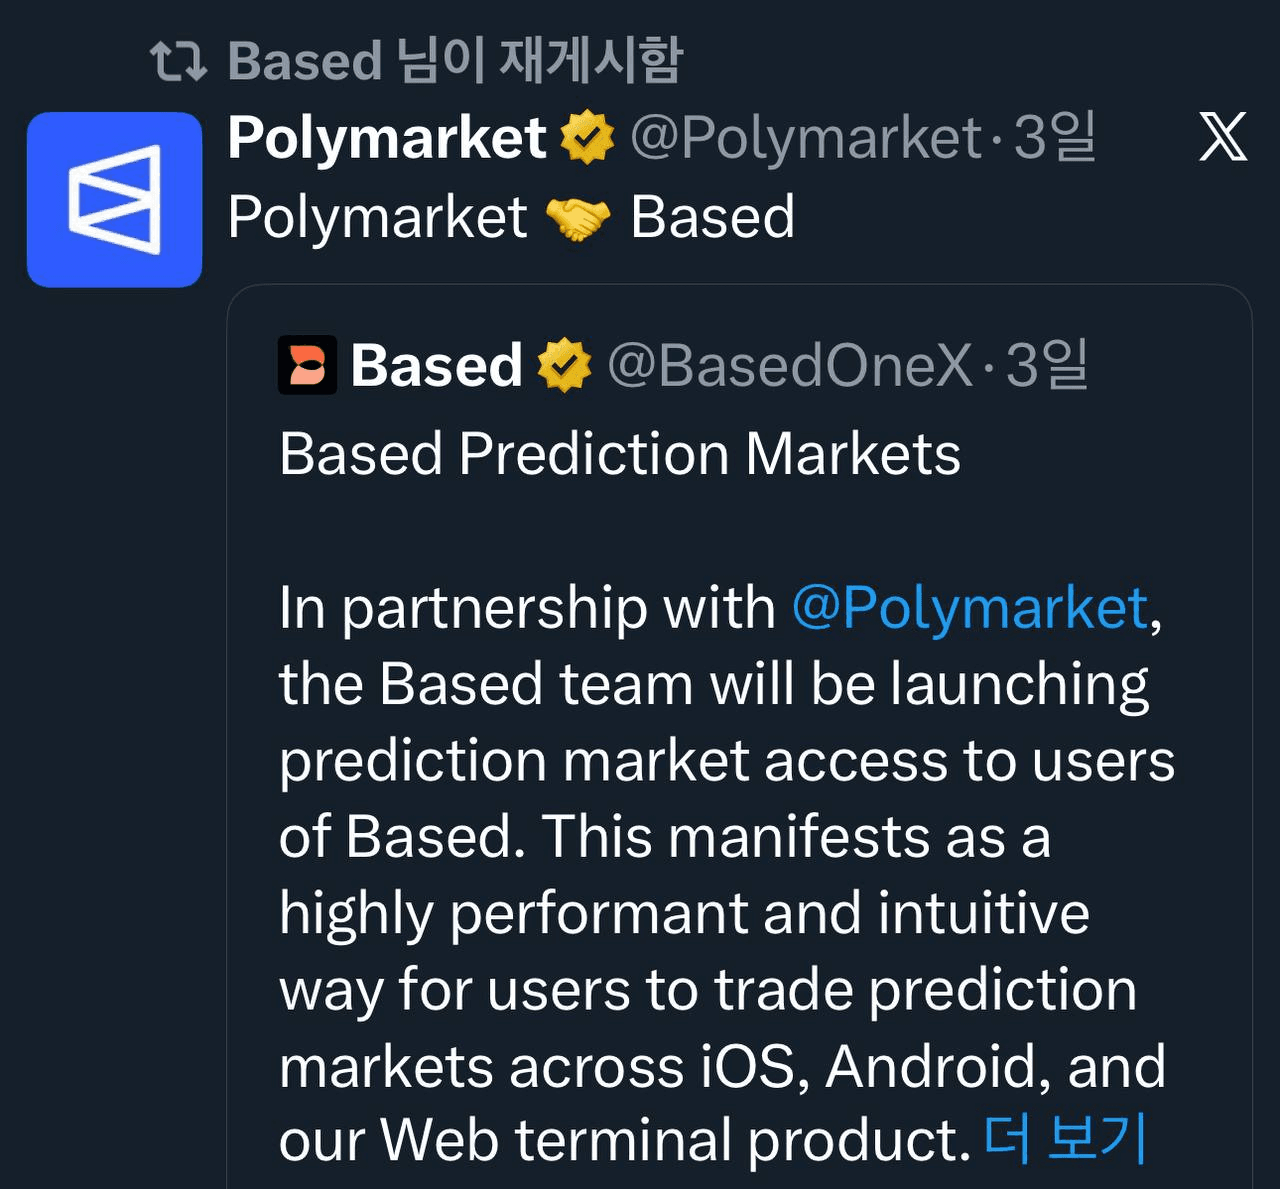Click the "Polymarket 🤝 Based" post text
The image size is (1280, 1189).
[x=511, y=218]
